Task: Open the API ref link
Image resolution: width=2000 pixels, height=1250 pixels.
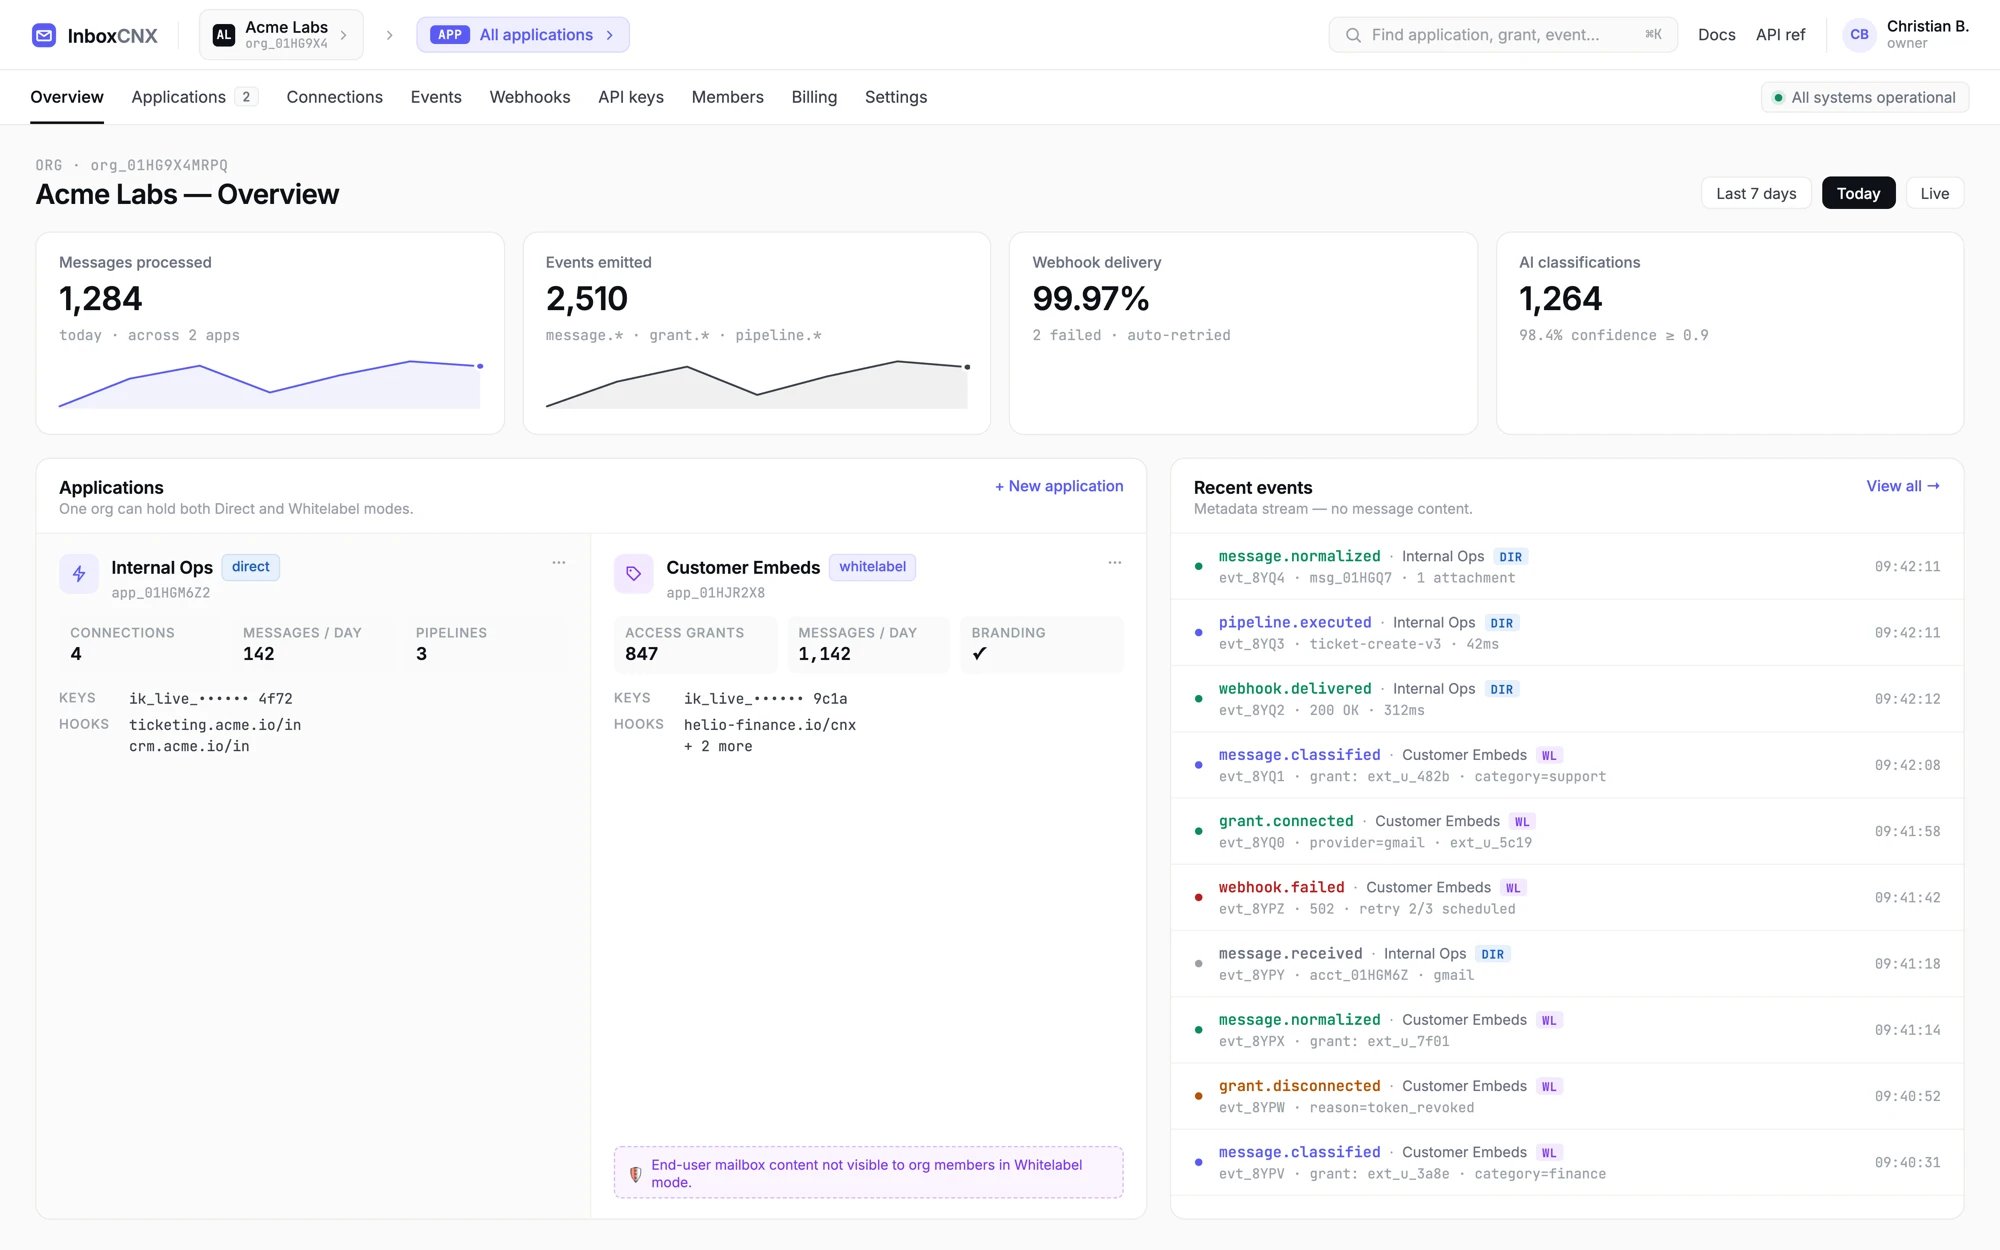Action: pos(1780,35)
